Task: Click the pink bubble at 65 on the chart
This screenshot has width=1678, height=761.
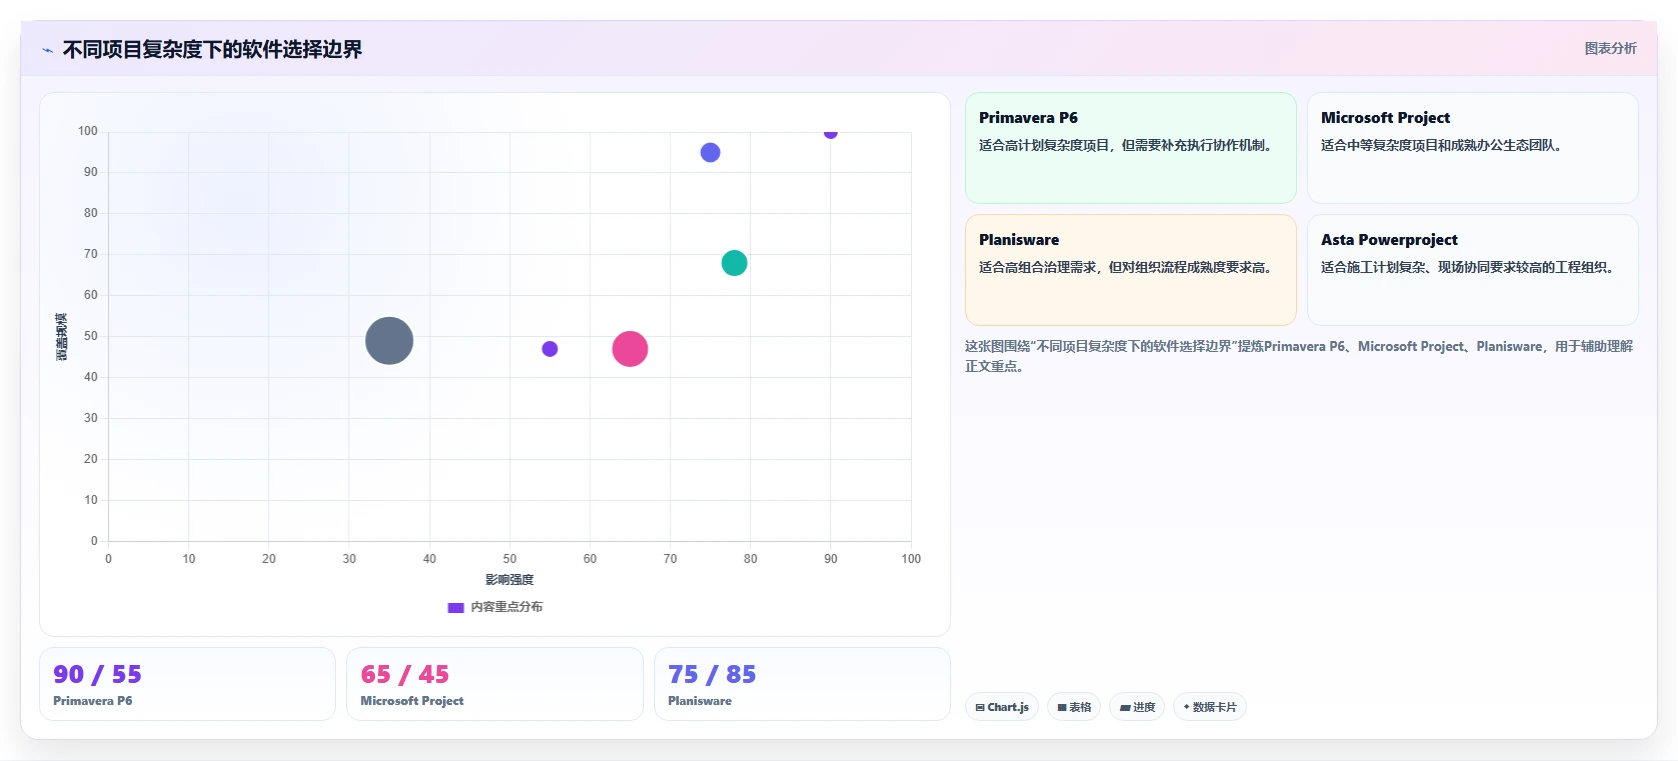Action: click(x=630, y=349)
